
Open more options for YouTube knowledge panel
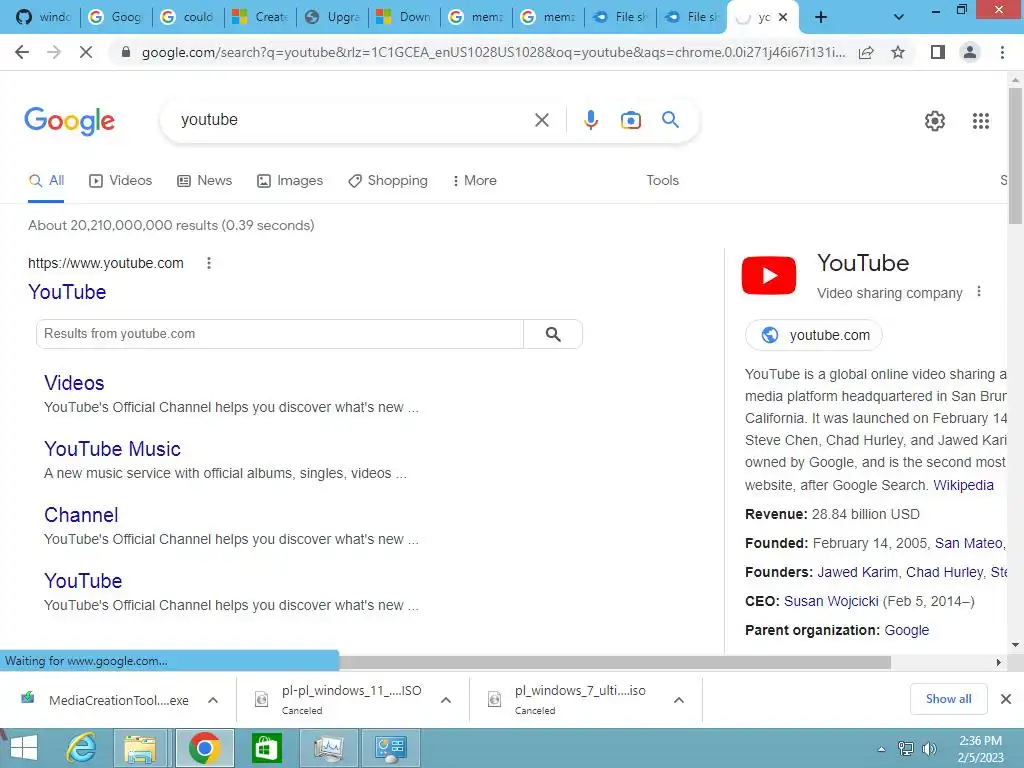[x=978, y=292]
